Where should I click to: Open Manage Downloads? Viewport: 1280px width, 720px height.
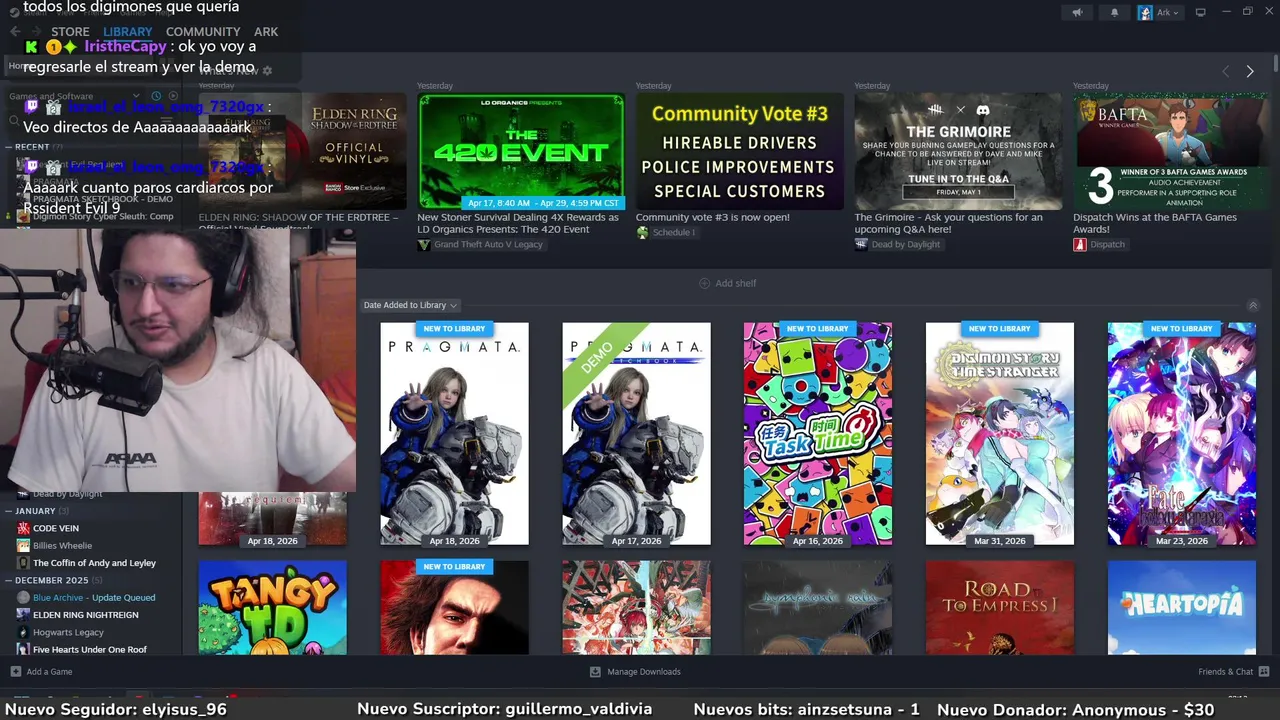point(635,672)
